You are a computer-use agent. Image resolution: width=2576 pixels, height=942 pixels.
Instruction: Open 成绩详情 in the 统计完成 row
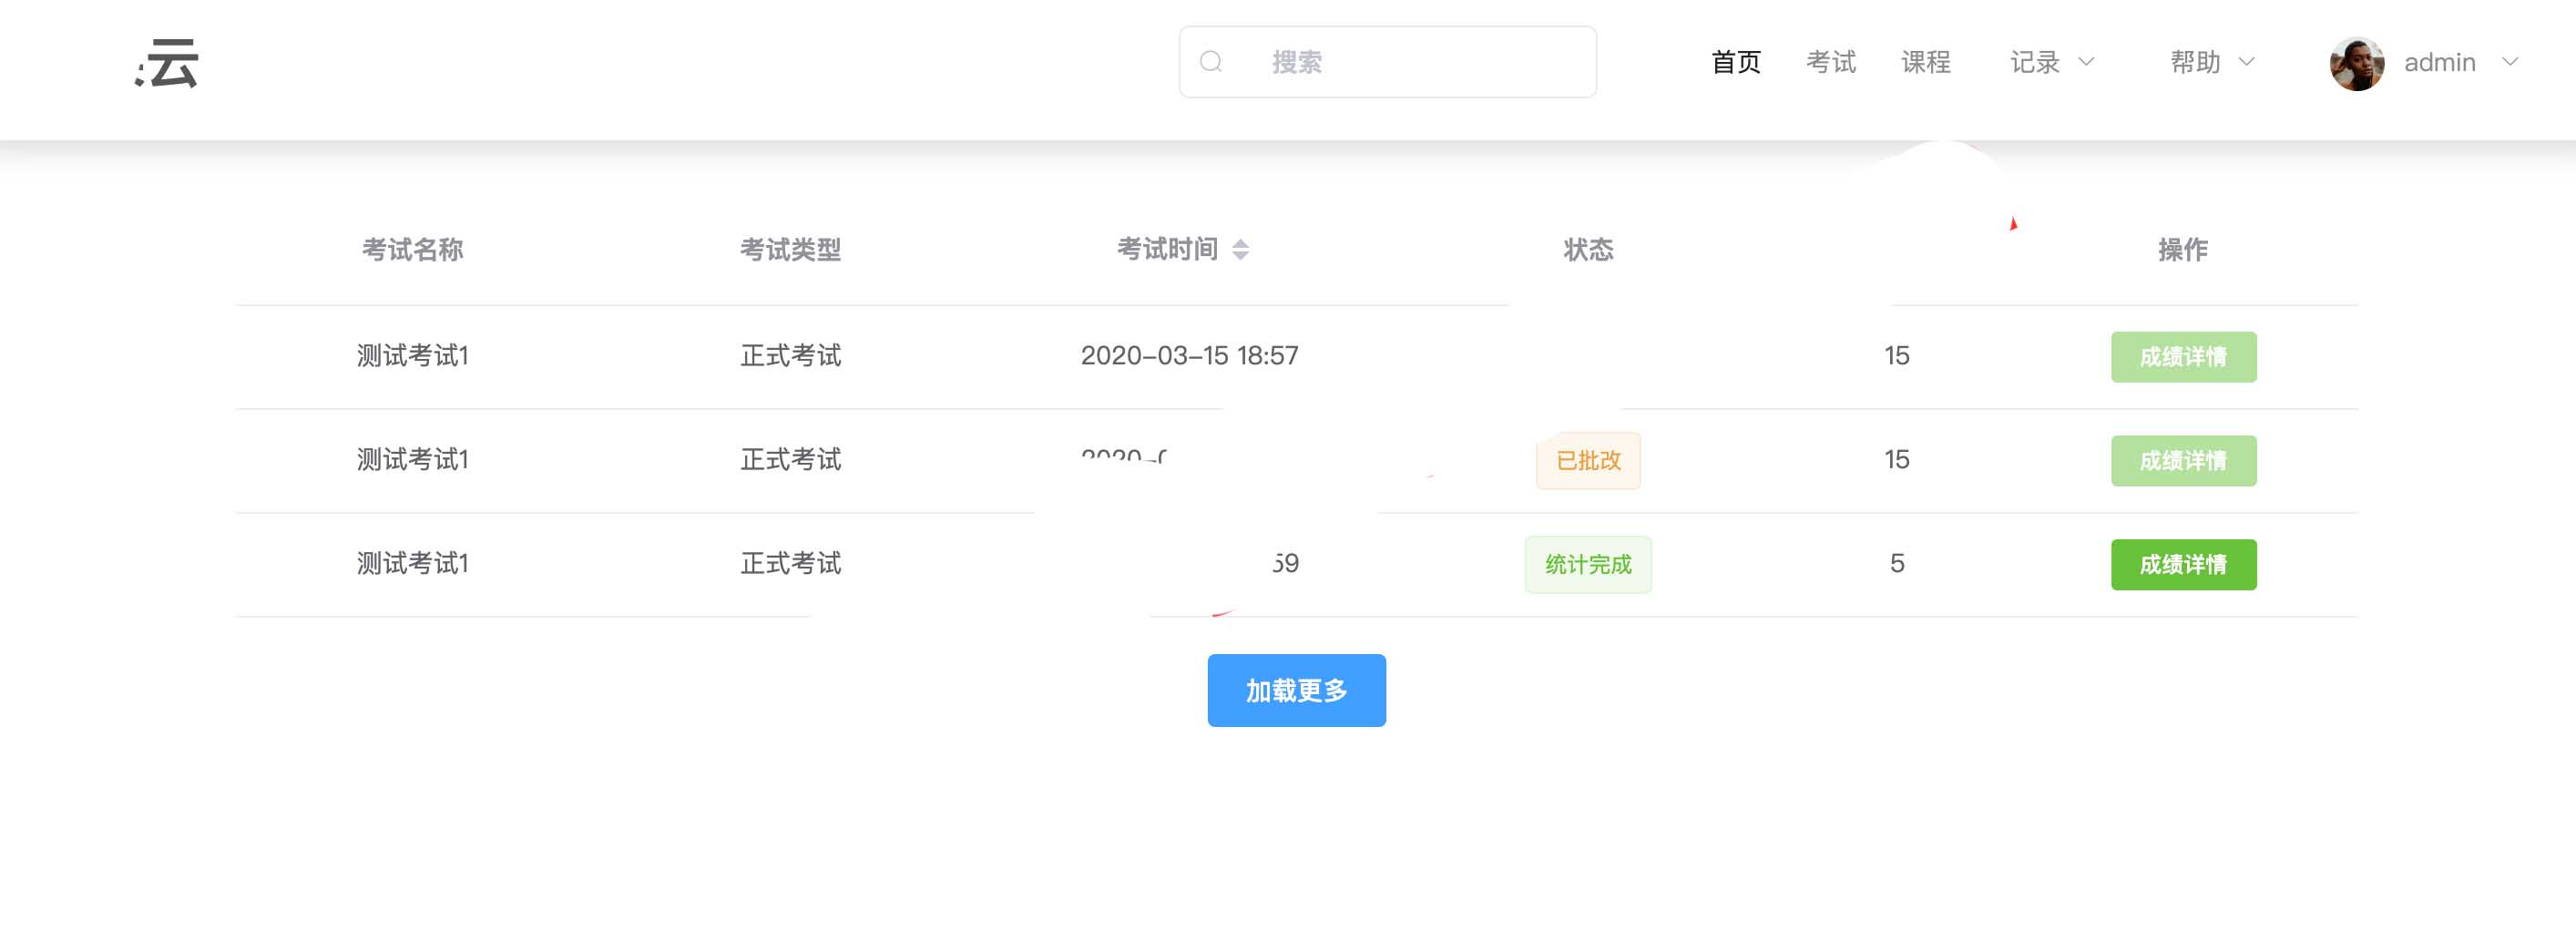(x=2183, y=565)
